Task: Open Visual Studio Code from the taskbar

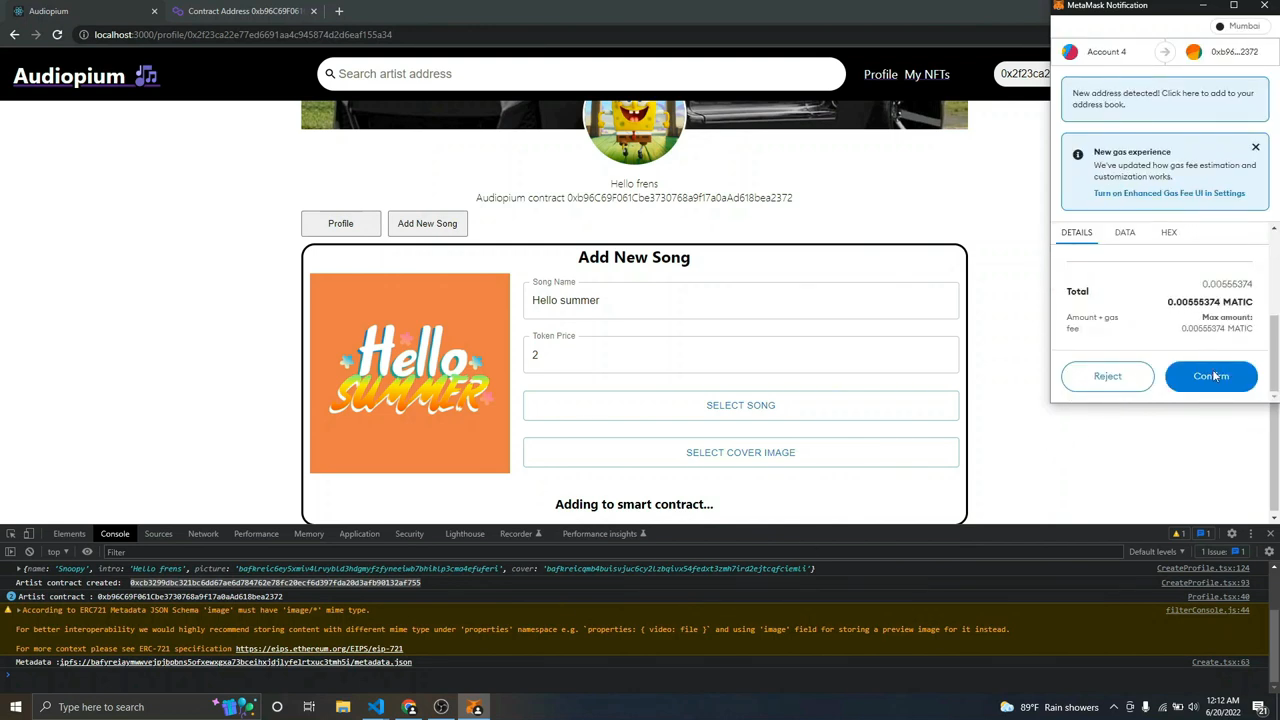Action: [x=376, y=707]
